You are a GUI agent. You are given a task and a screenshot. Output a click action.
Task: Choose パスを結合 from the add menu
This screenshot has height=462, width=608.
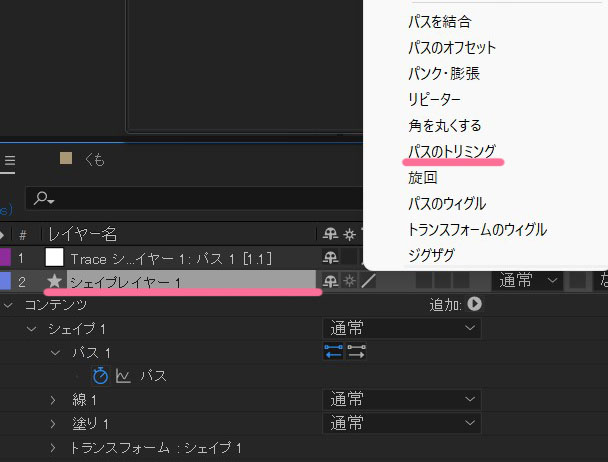(x=440, y=22)
